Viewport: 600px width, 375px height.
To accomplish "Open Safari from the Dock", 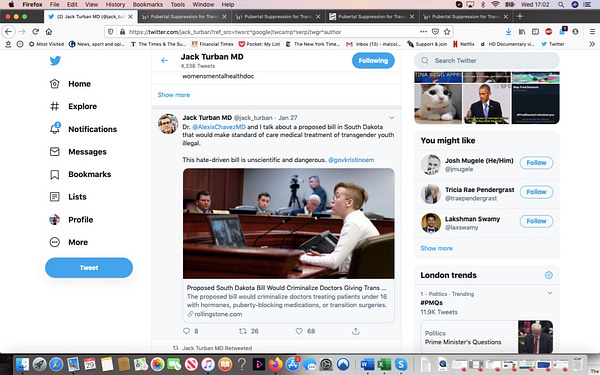I will pyautogui.click(x=57, y=364).
